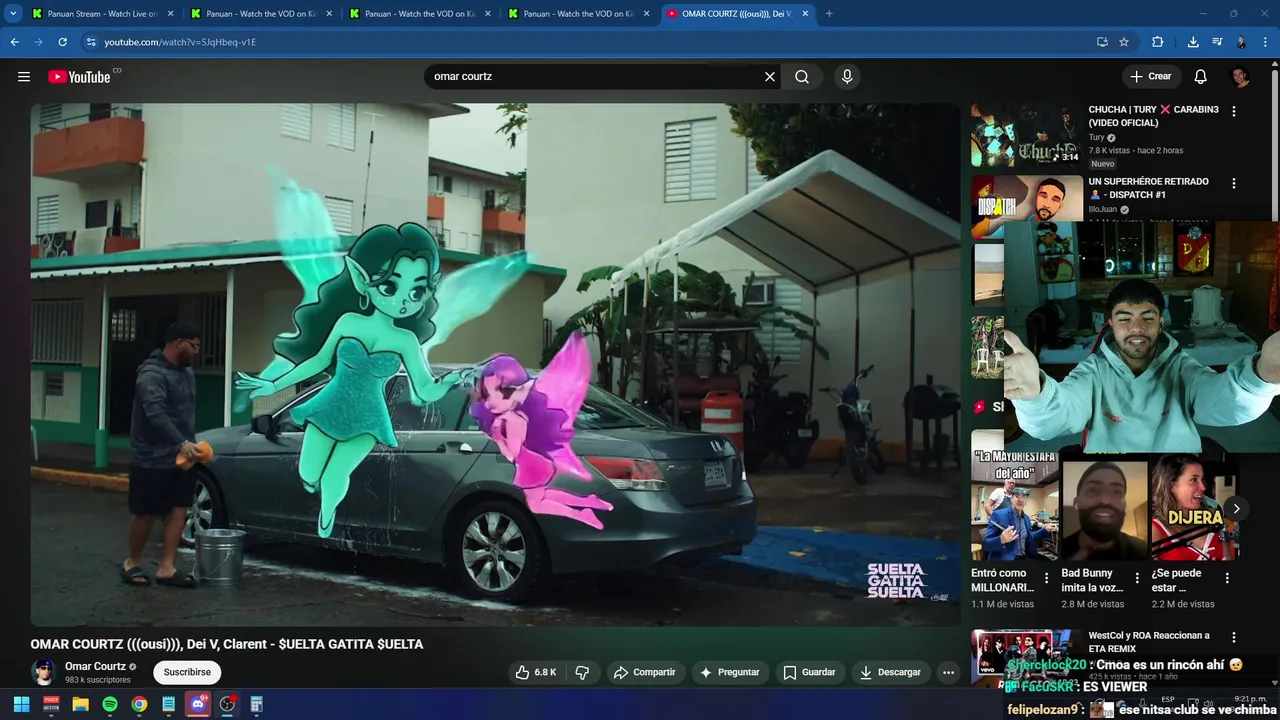Image resolution: width=1280 pixels, height=720 pixels.
Task: Switch to the second Panuan VOD tab
Action: (x=260, y=14)
